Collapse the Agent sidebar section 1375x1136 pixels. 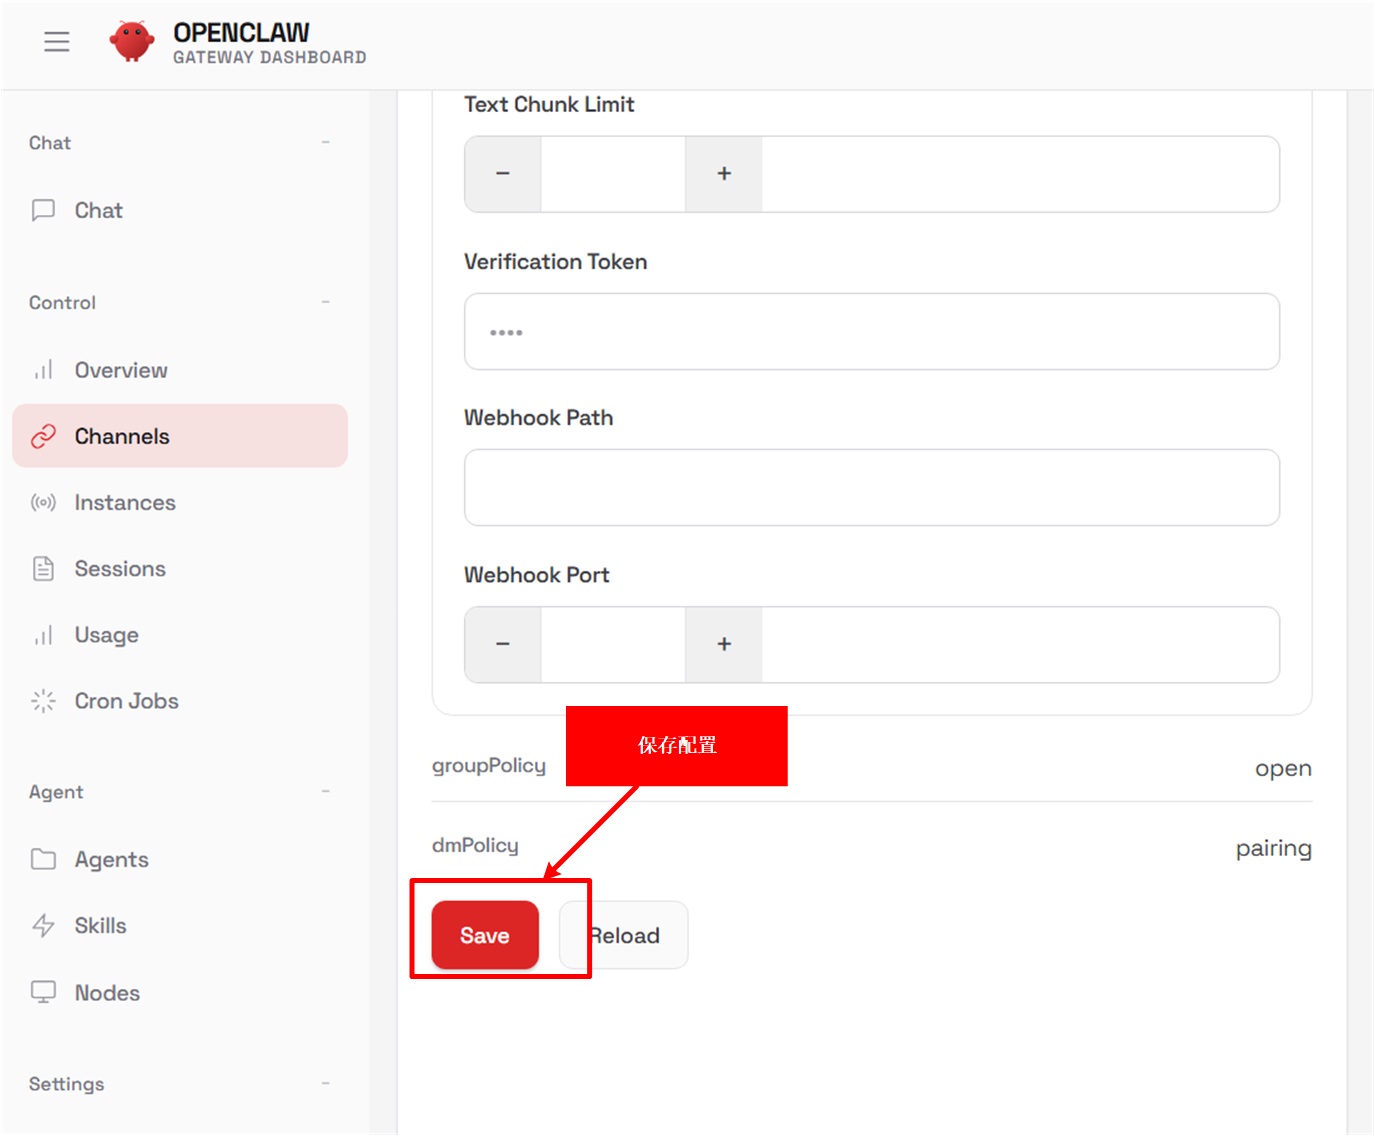click(x=325, y=792)
